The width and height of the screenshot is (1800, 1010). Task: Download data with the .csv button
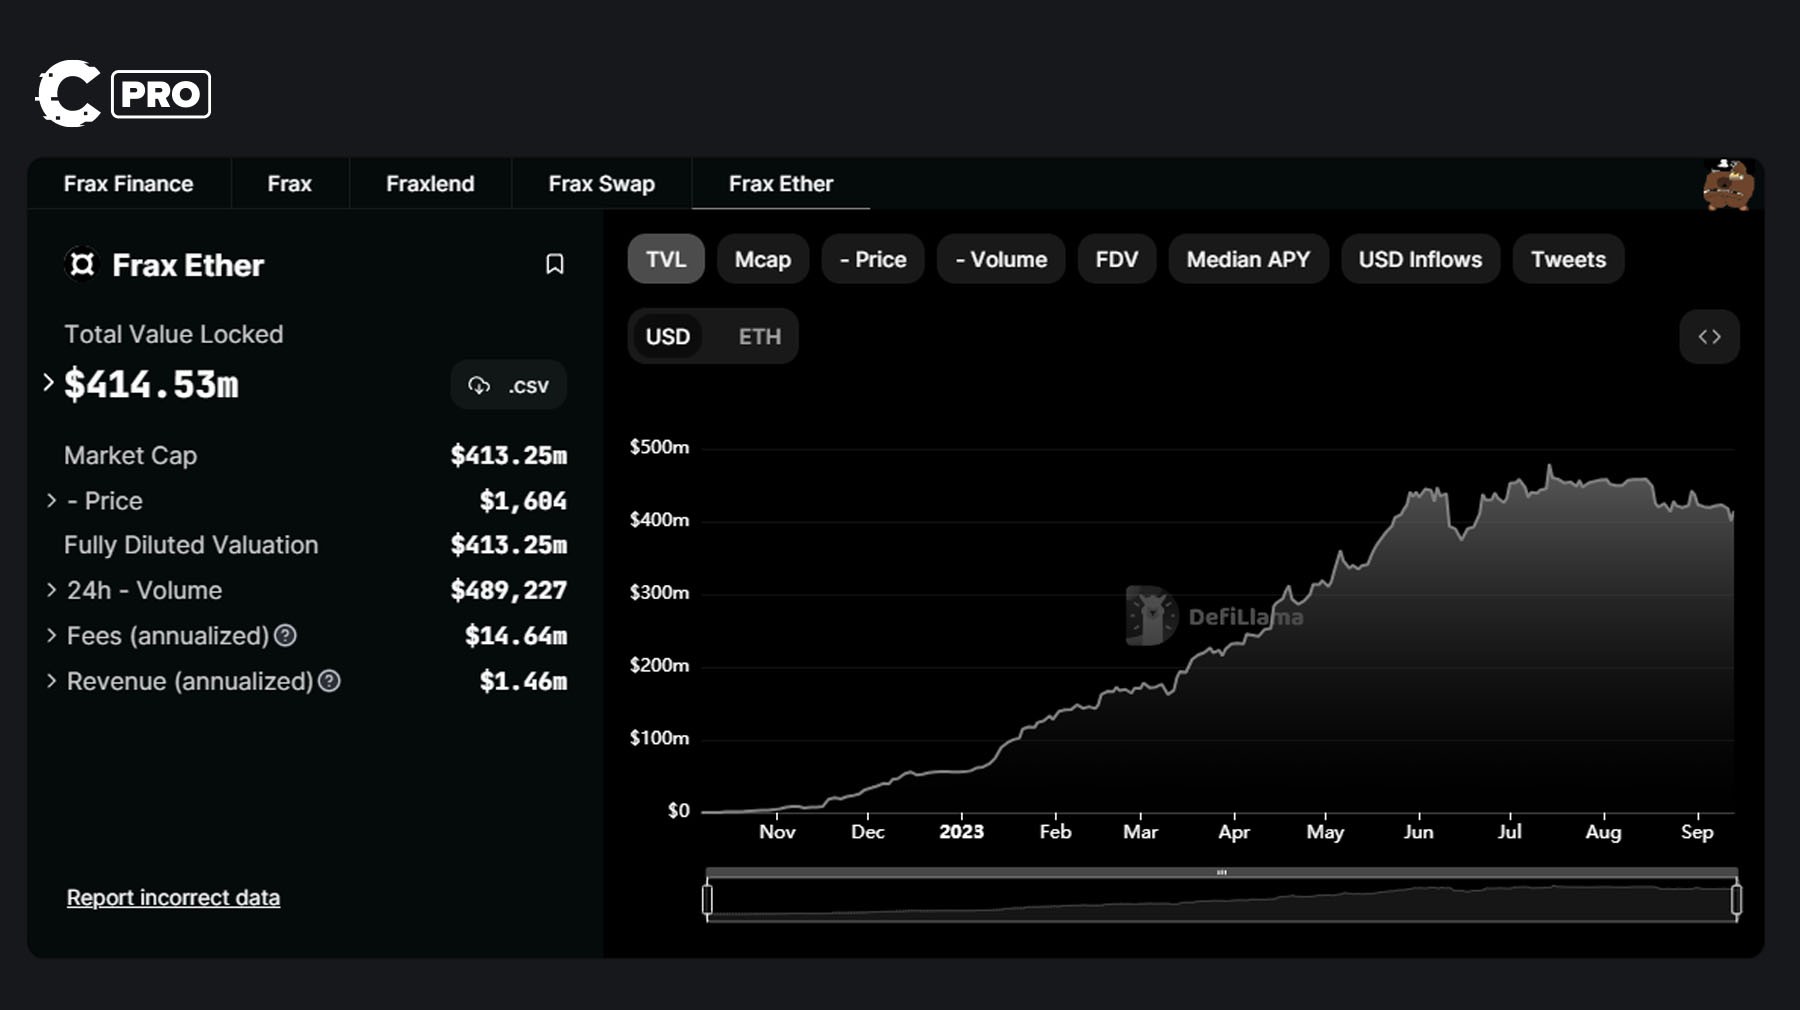(510, 385)
